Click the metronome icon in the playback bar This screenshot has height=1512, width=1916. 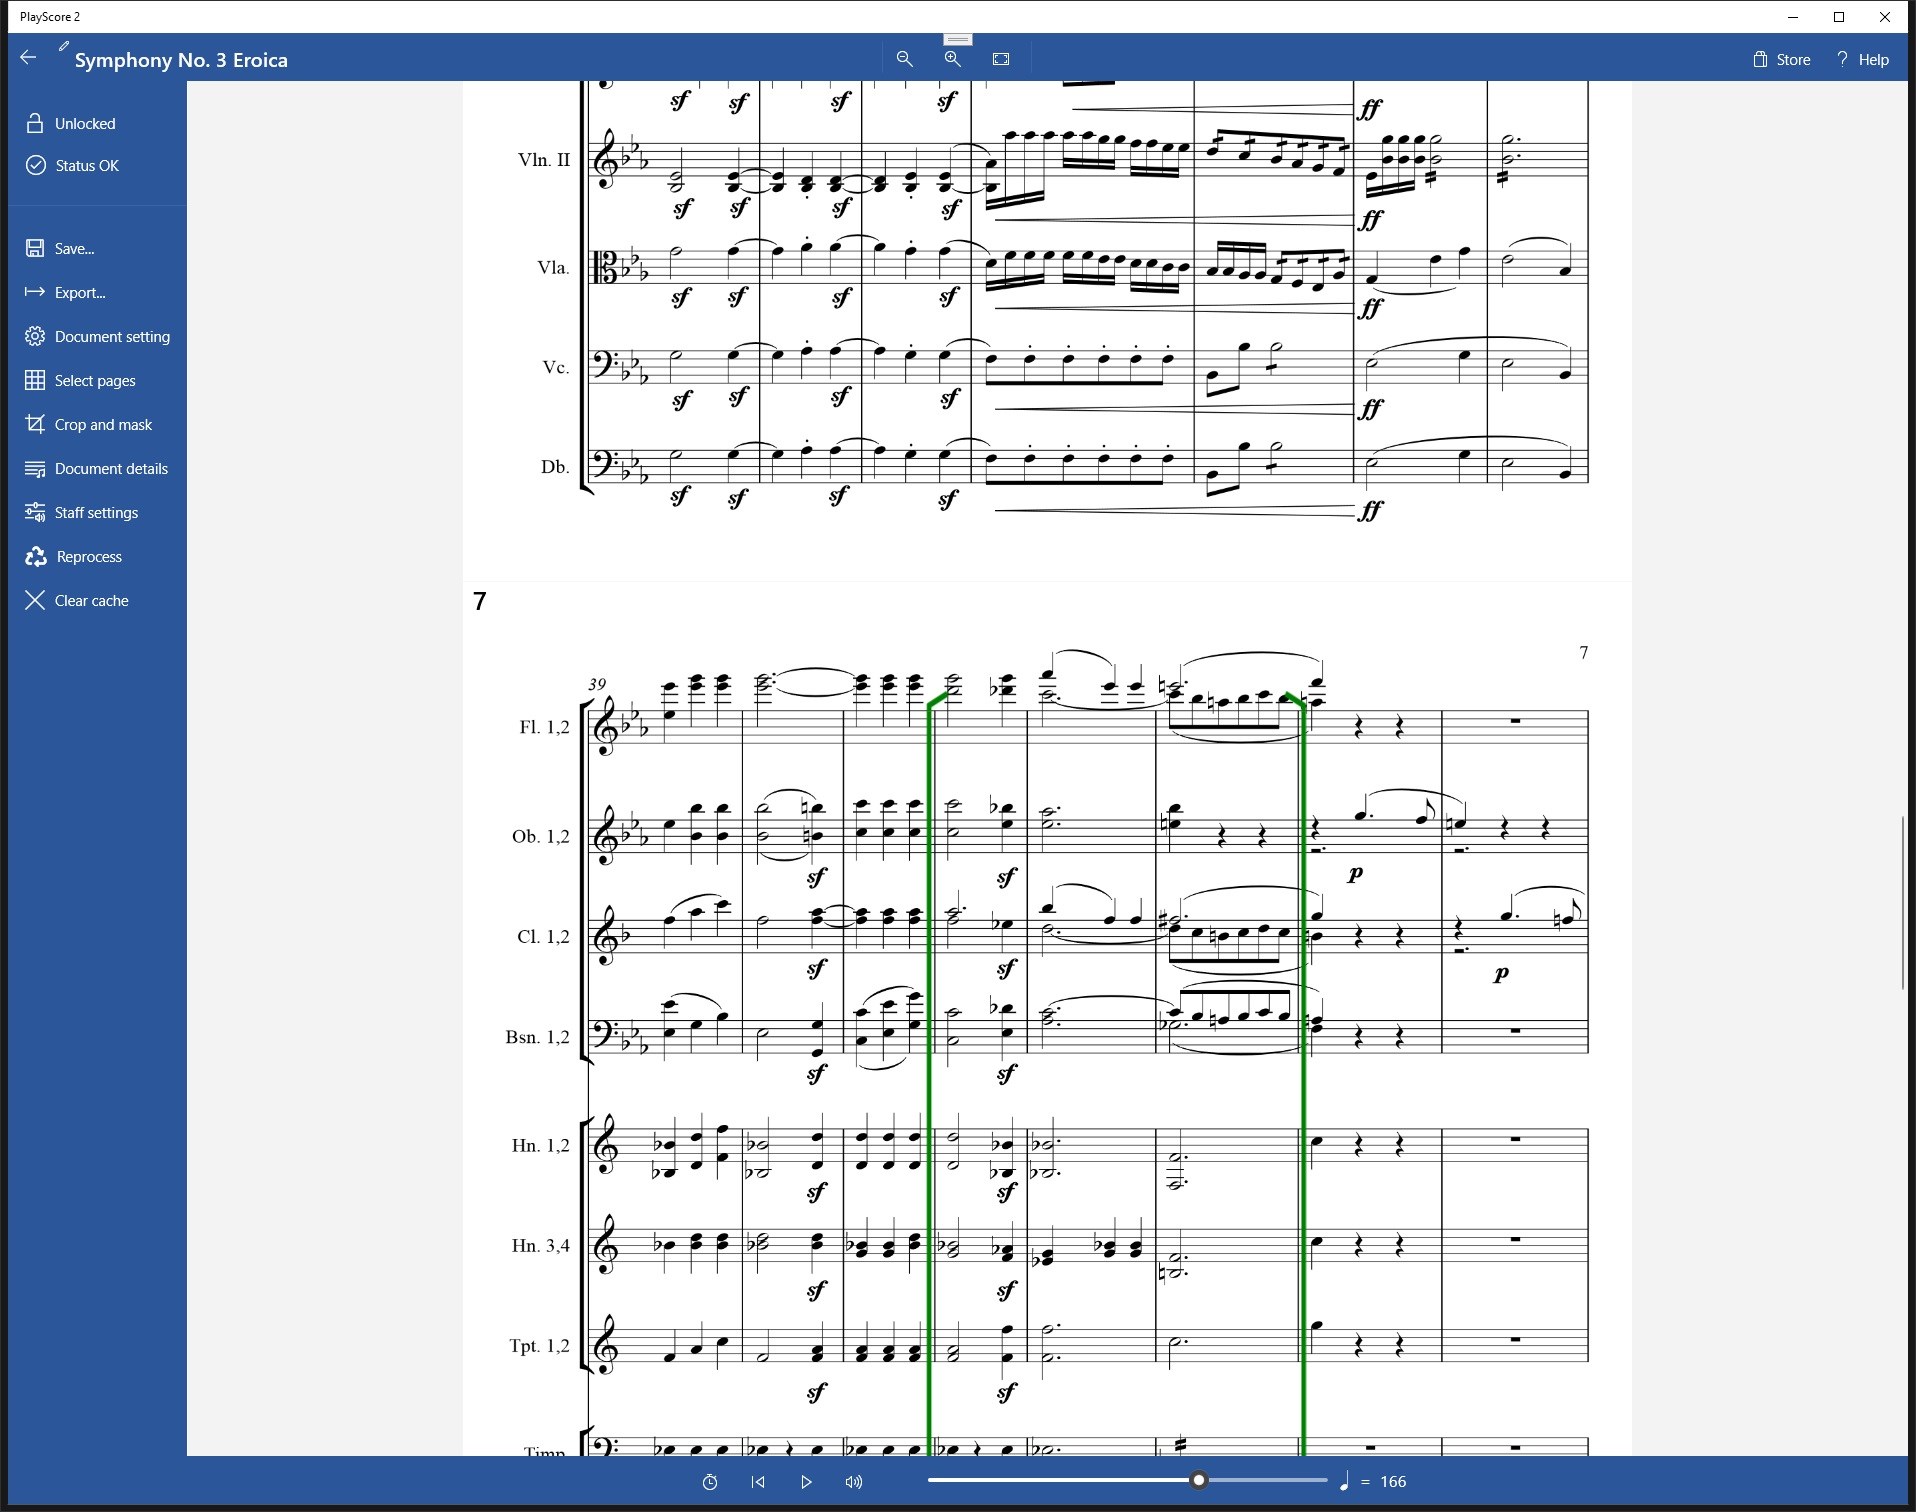pyautogui.click(x=710, y=1481)
